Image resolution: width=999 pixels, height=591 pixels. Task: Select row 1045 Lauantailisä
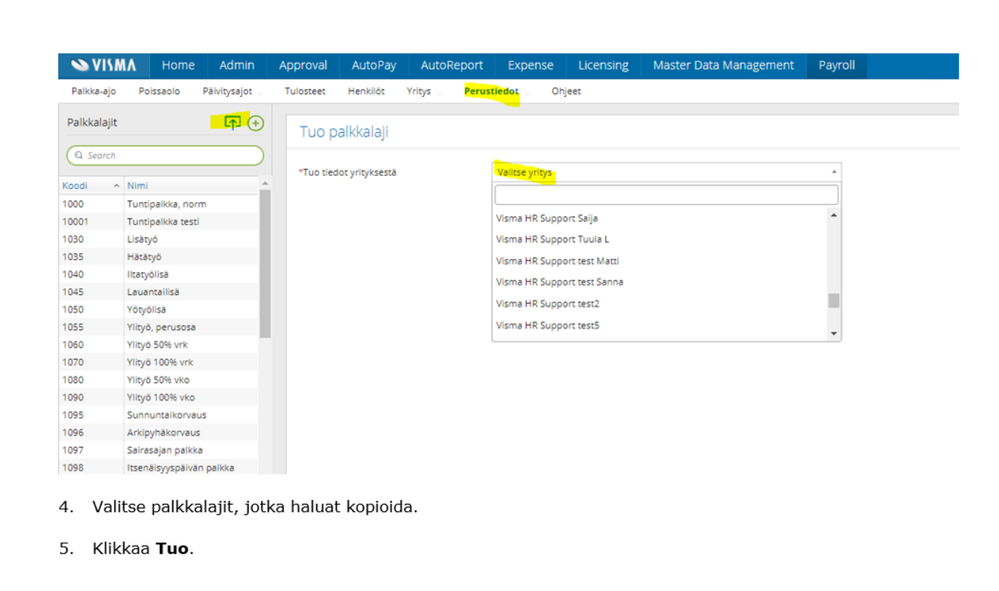(x=159, y=292)
